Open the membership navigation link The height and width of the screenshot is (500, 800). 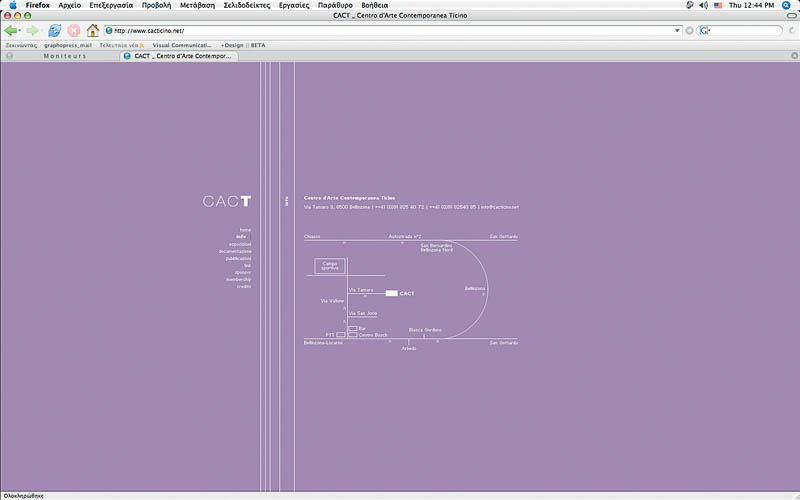pos(238,280)
